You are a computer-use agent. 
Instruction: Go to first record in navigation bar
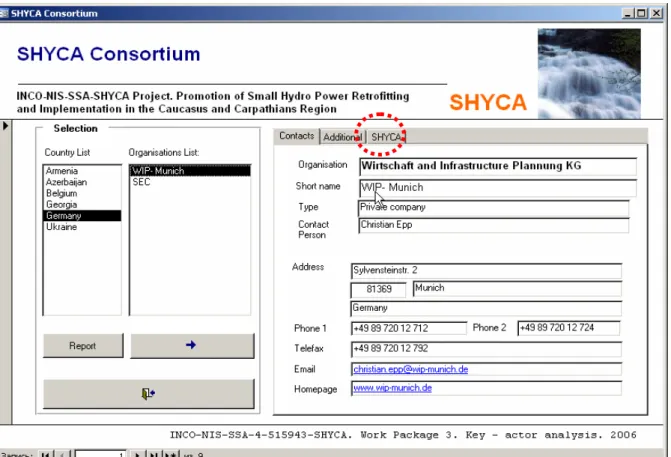46,454
